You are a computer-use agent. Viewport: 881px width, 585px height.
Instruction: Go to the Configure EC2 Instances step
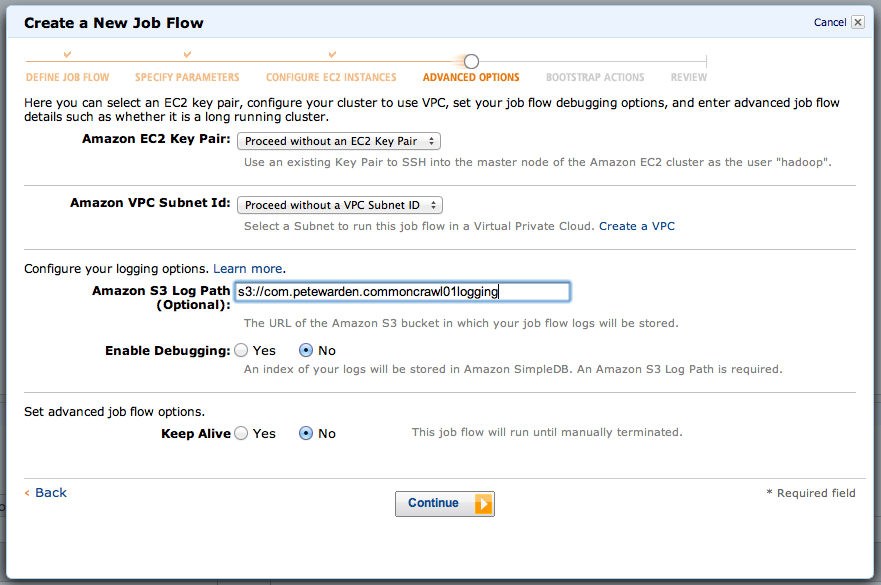coord(330,77)
